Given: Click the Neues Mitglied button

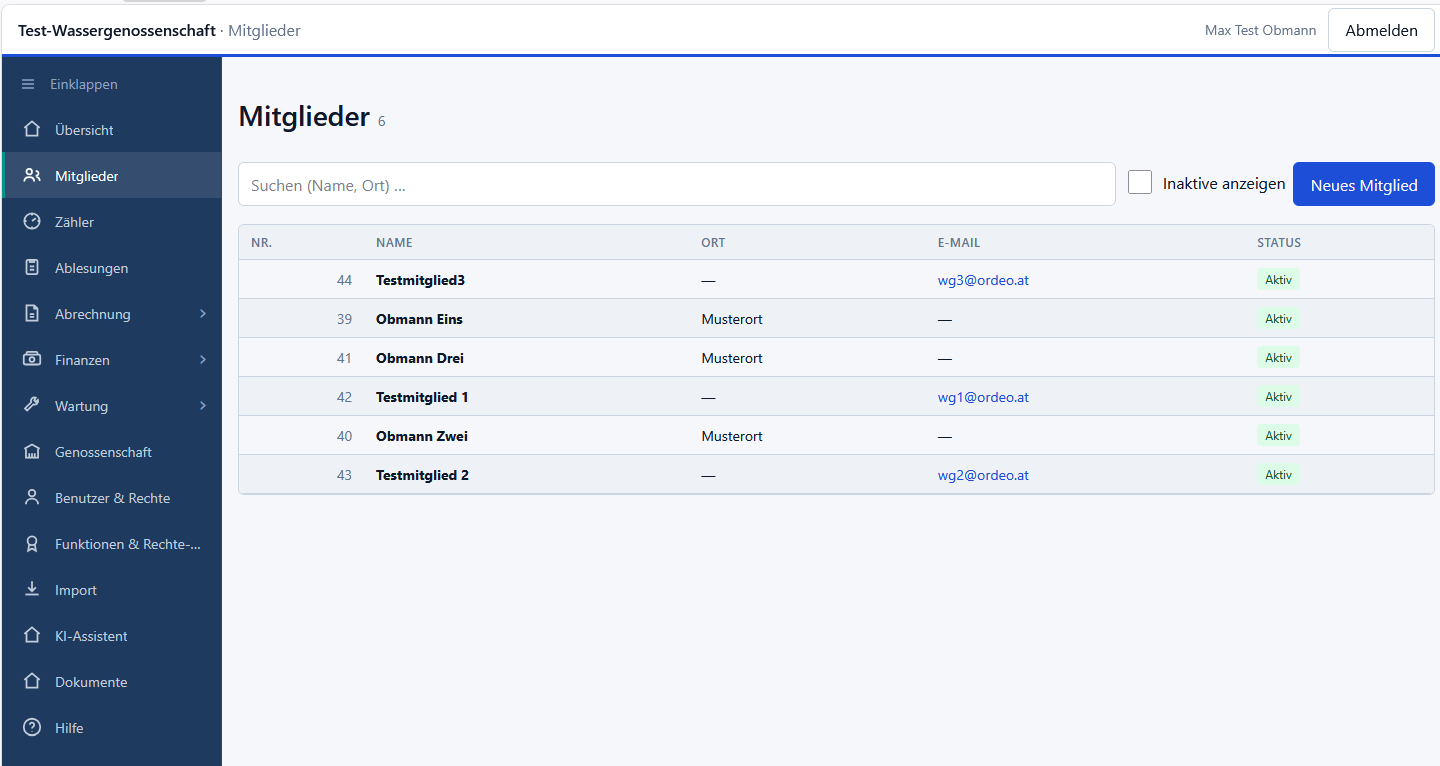Looking at the screenshot, I should [1364, 185].
